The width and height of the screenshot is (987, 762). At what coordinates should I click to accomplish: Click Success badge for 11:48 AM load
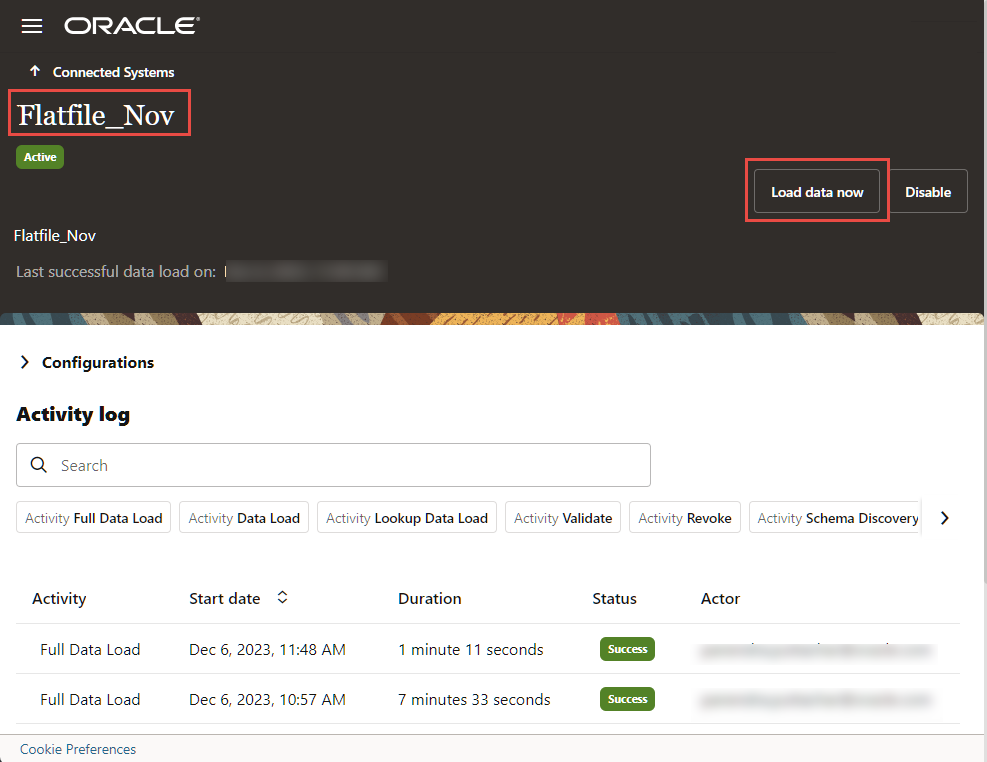tap(627, 649)
